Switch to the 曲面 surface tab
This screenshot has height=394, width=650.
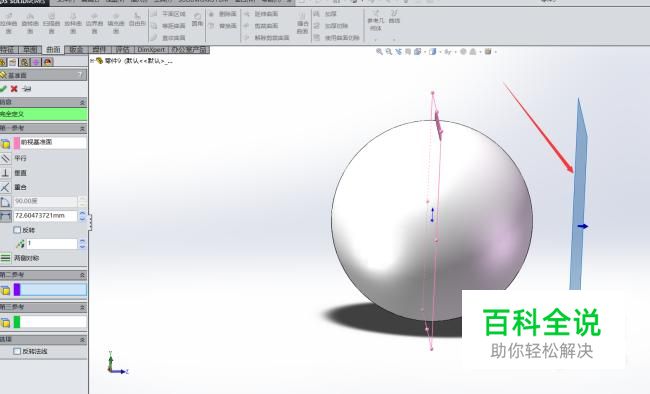point(53,50)
